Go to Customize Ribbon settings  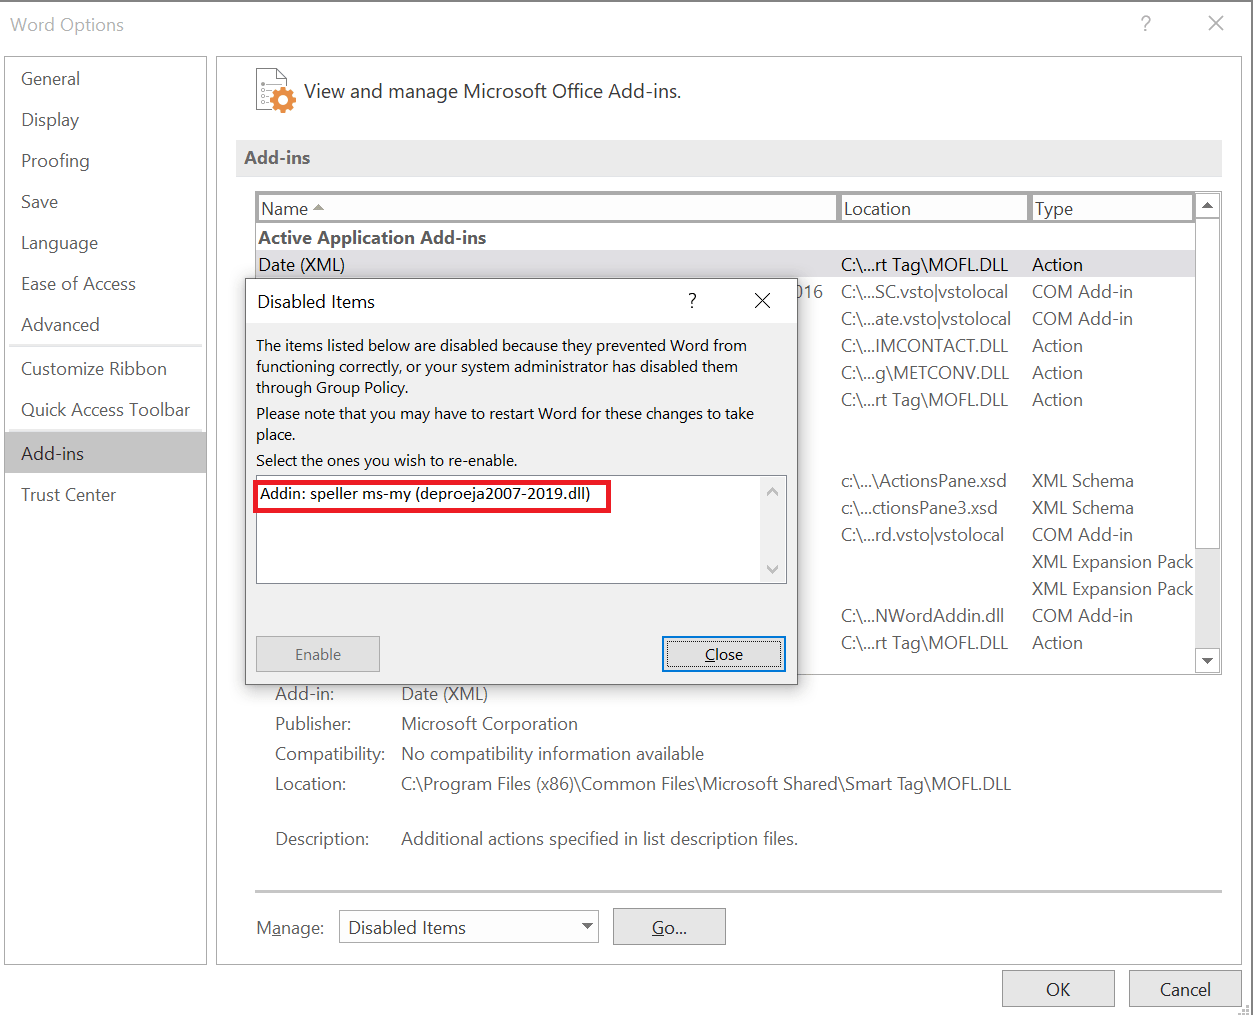[94, 369]
